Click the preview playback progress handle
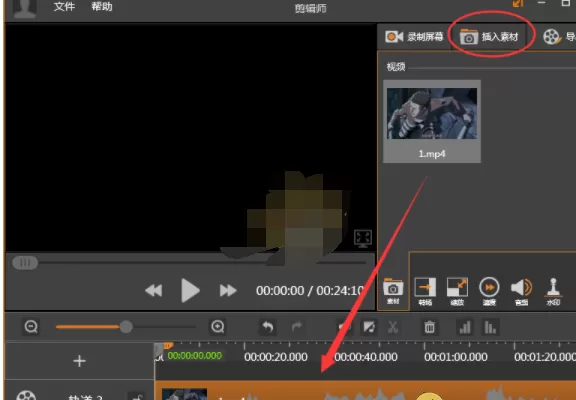This screenshot has height=400, width=576. coord(25,263)
